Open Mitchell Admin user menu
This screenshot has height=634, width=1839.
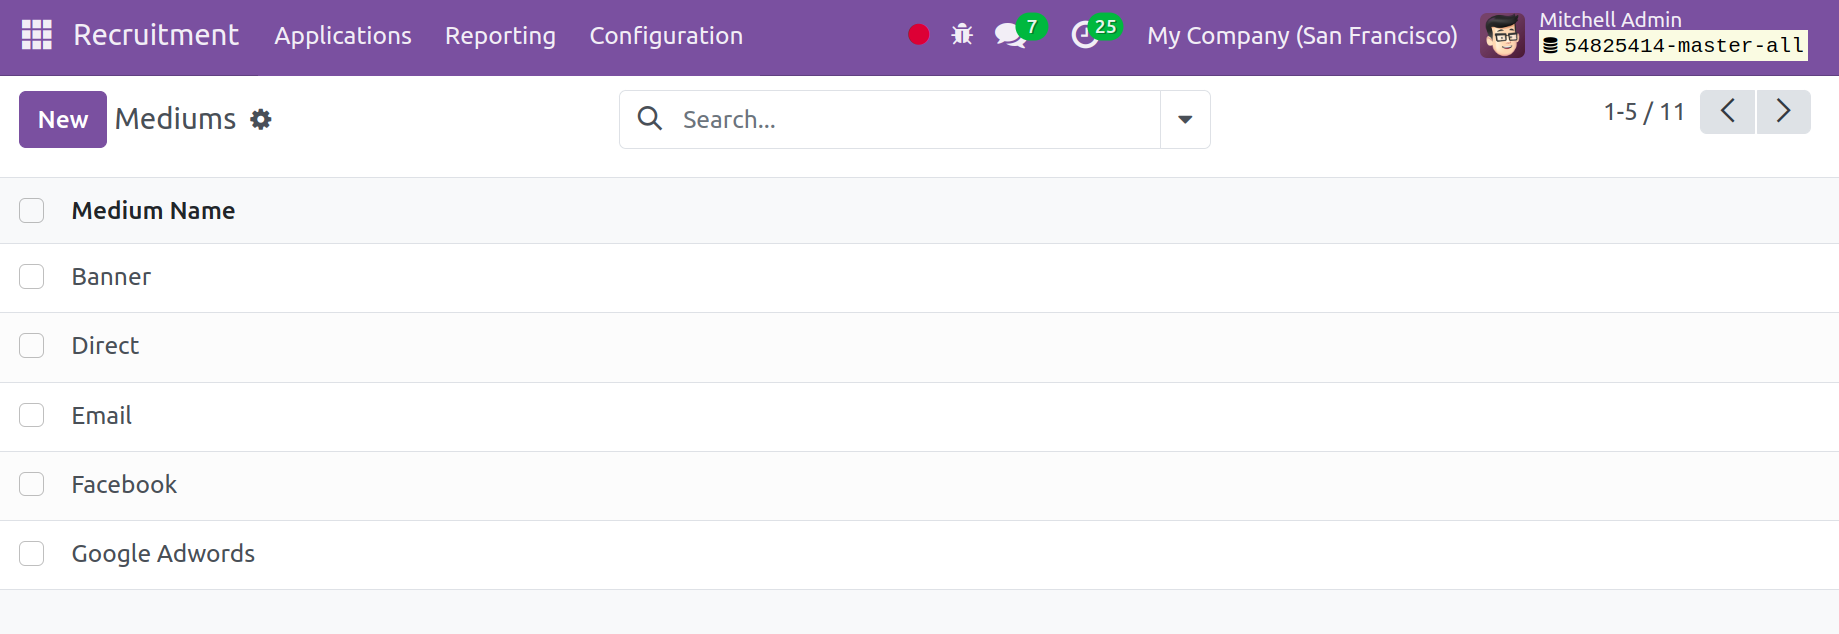pos(1645,35)
